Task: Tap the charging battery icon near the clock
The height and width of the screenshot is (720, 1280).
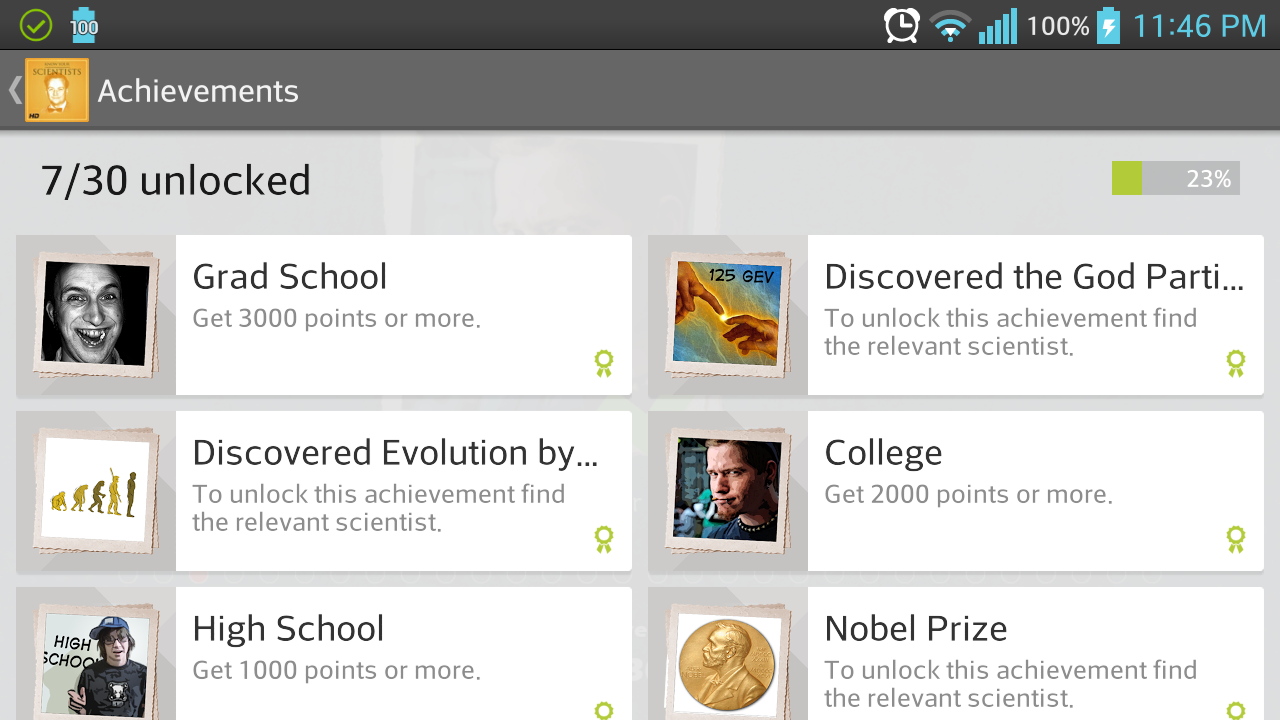Action: pyautogui.click(x=1108, y=25)
